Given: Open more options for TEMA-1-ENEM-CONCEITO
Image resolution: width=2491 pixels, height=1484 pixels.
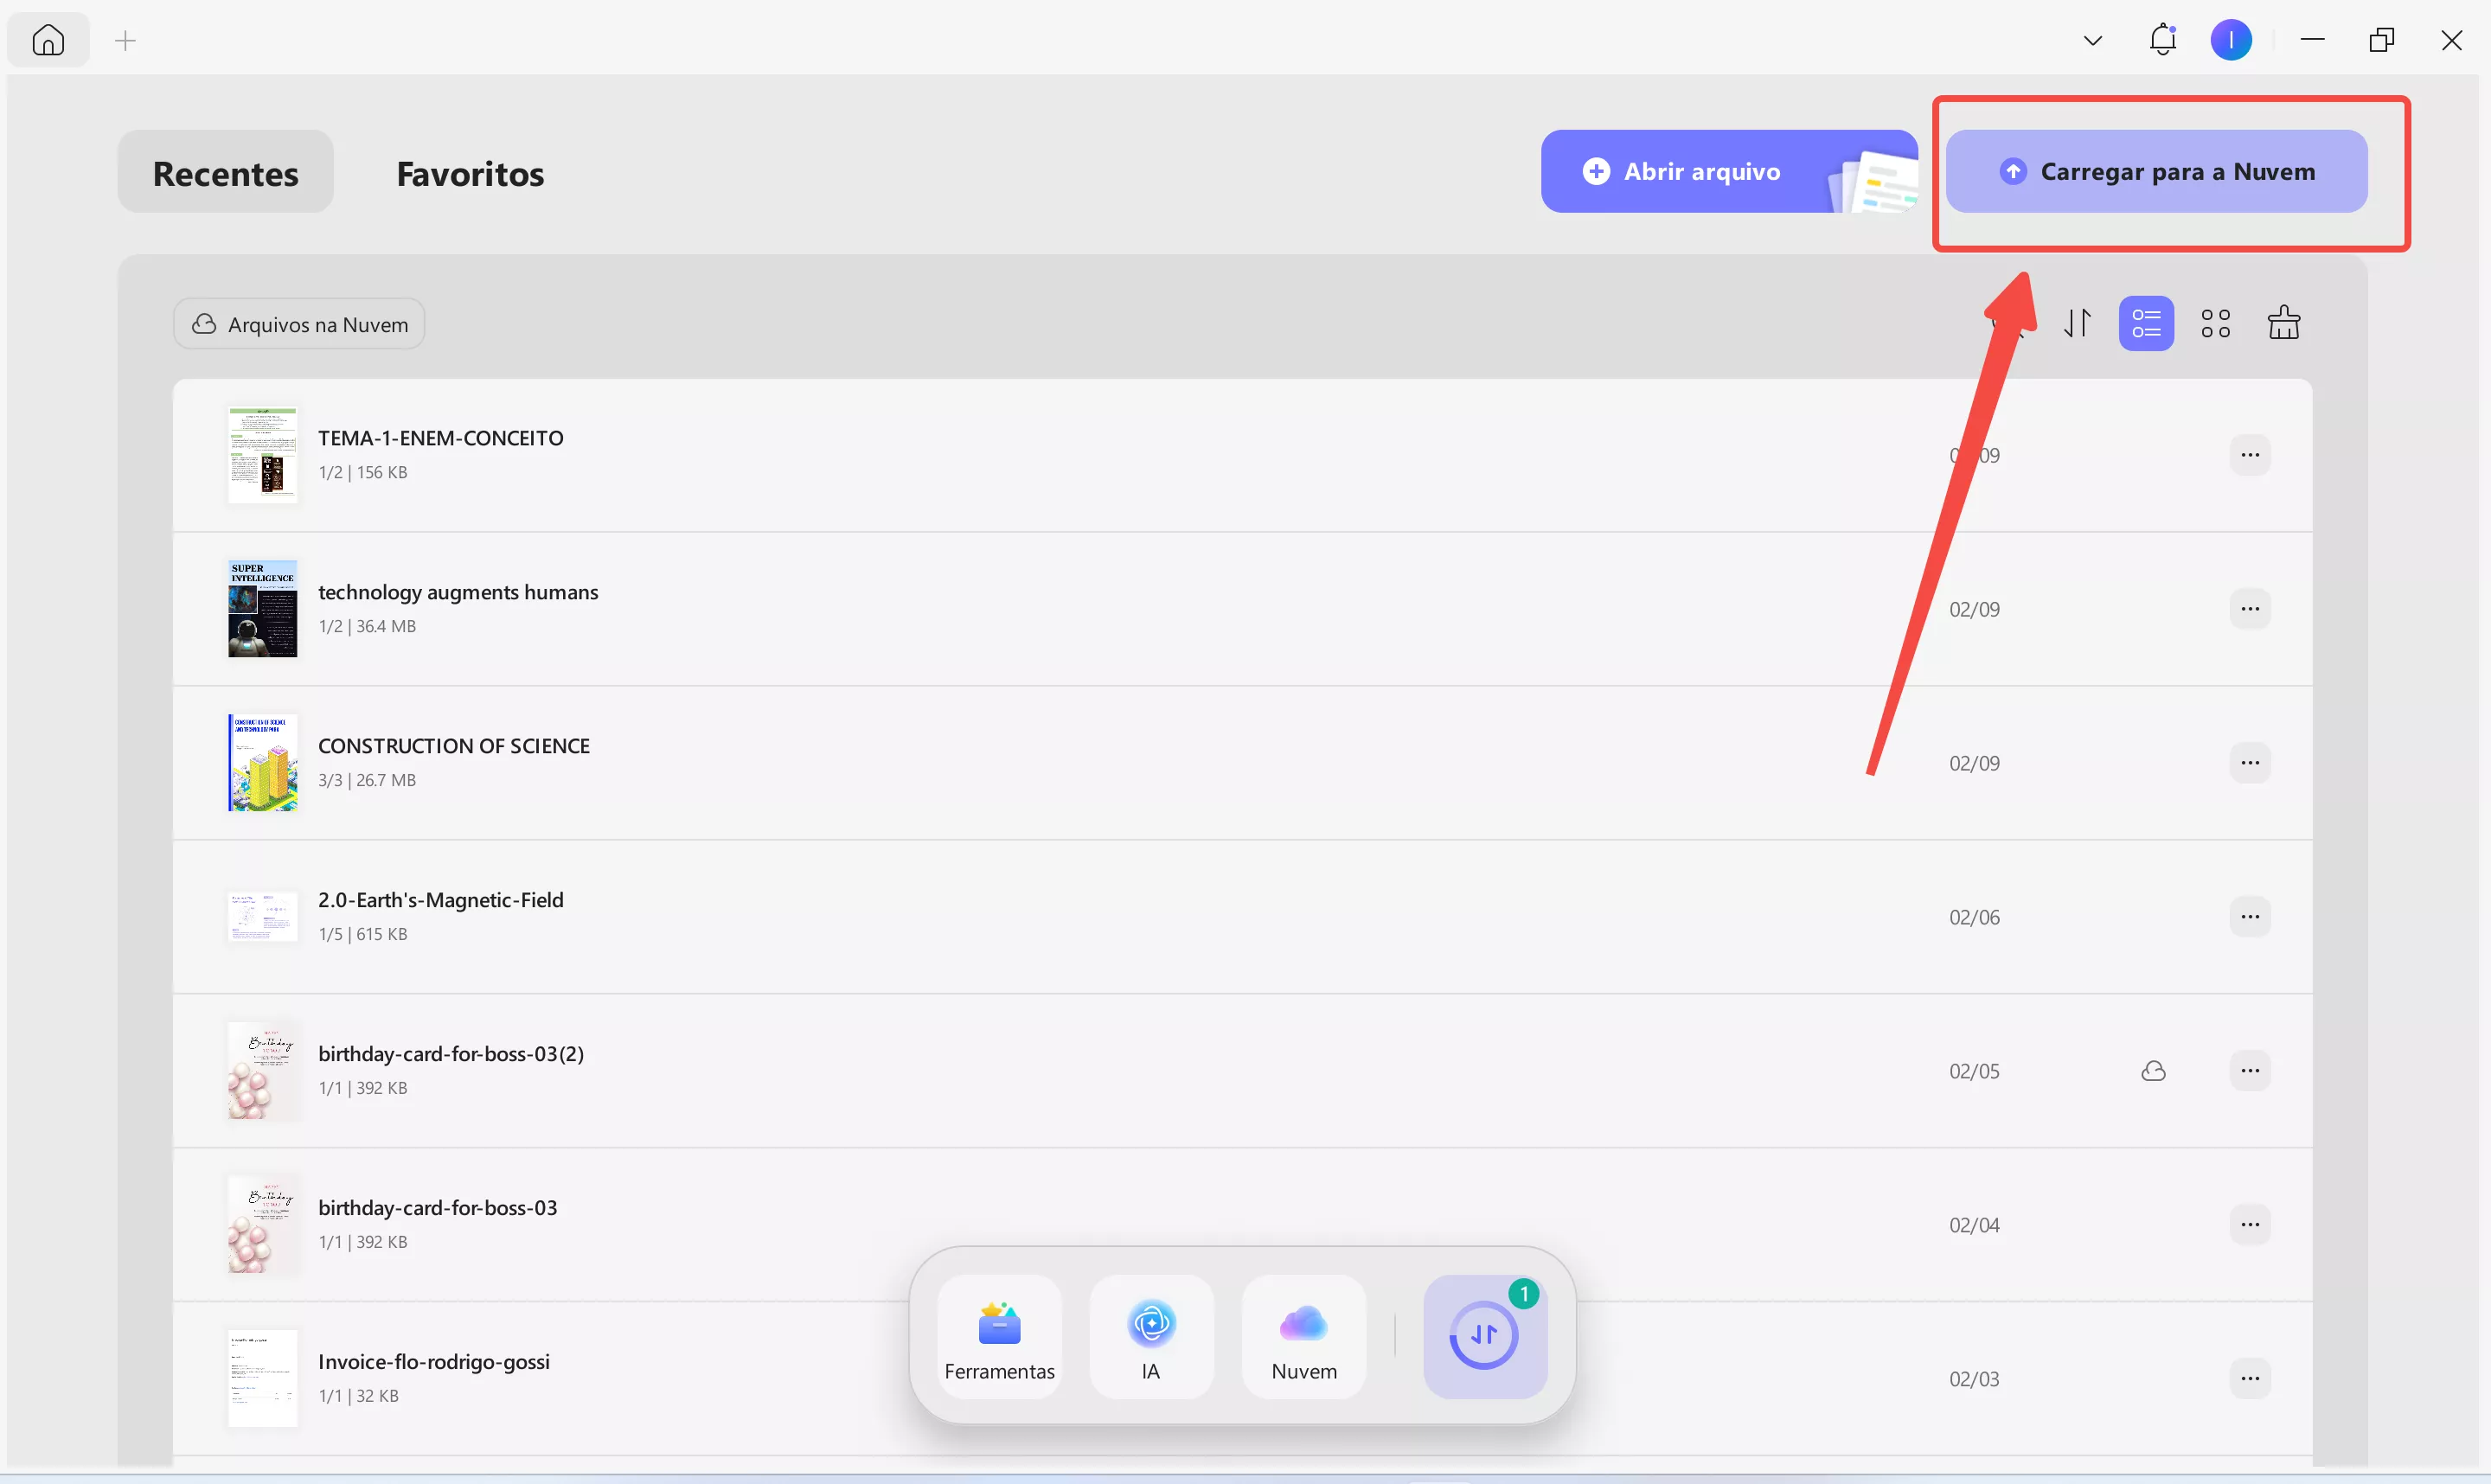Looking at the screenshot, I should click(x=2250, y=455).
